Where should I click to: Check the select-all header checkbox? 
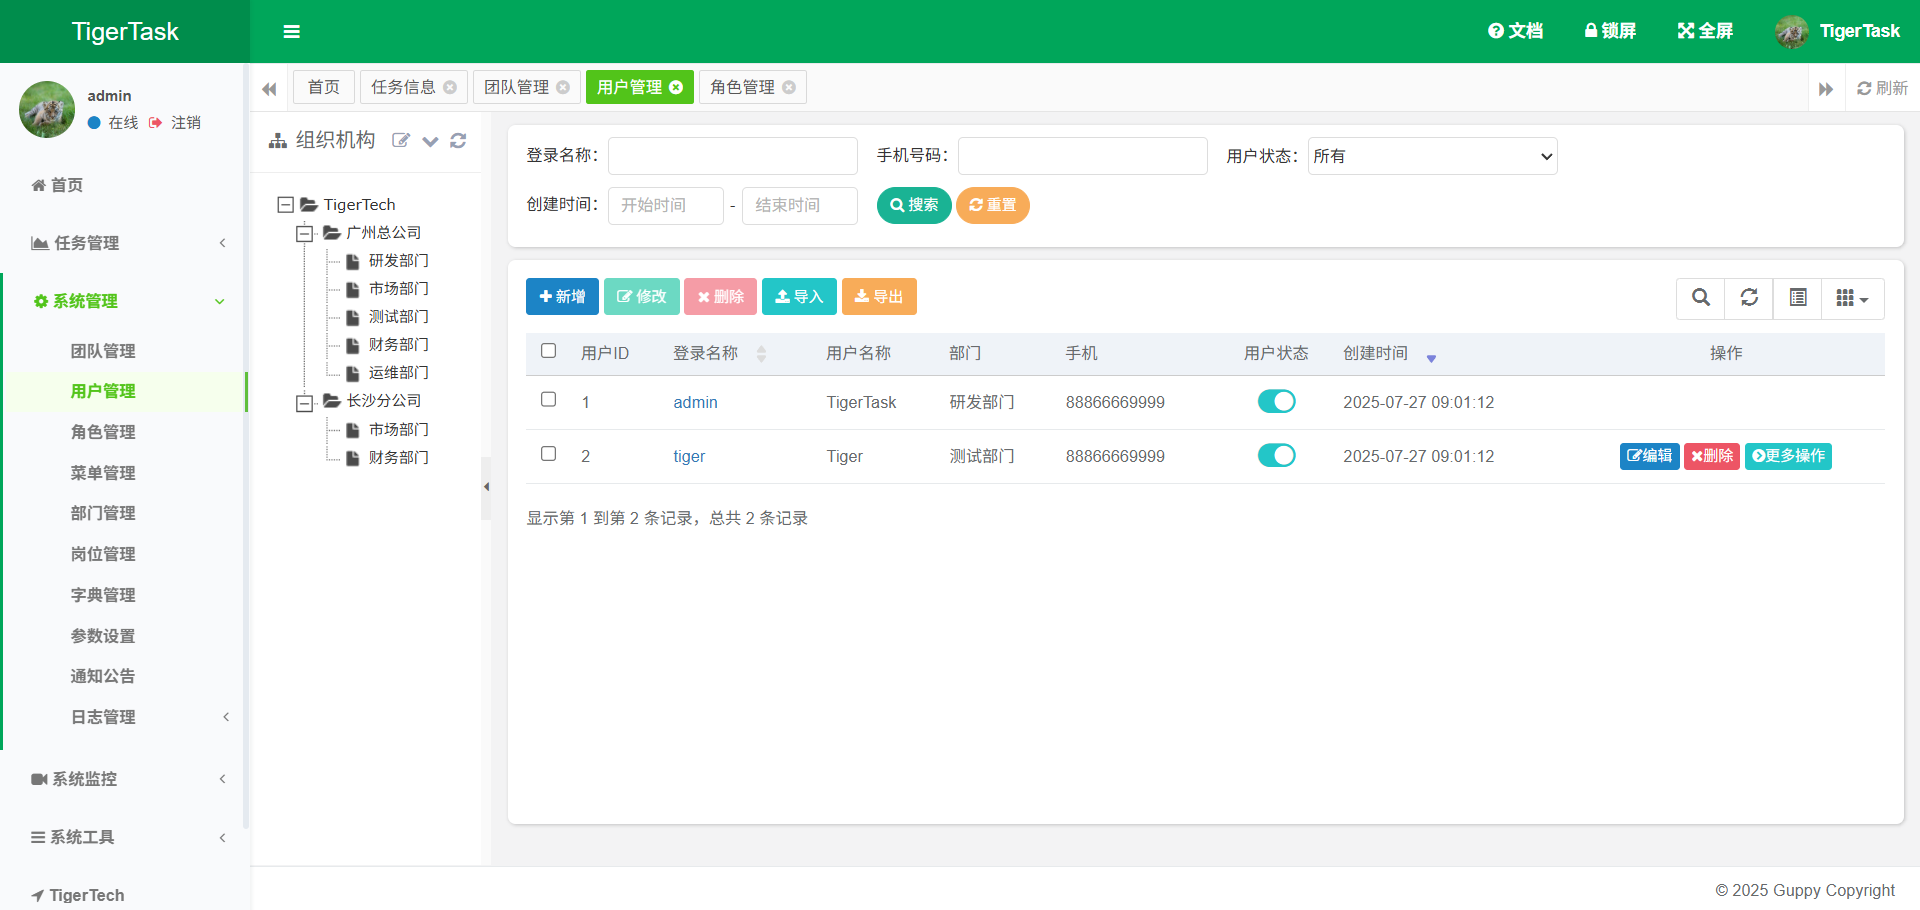(x=548, y=351)
